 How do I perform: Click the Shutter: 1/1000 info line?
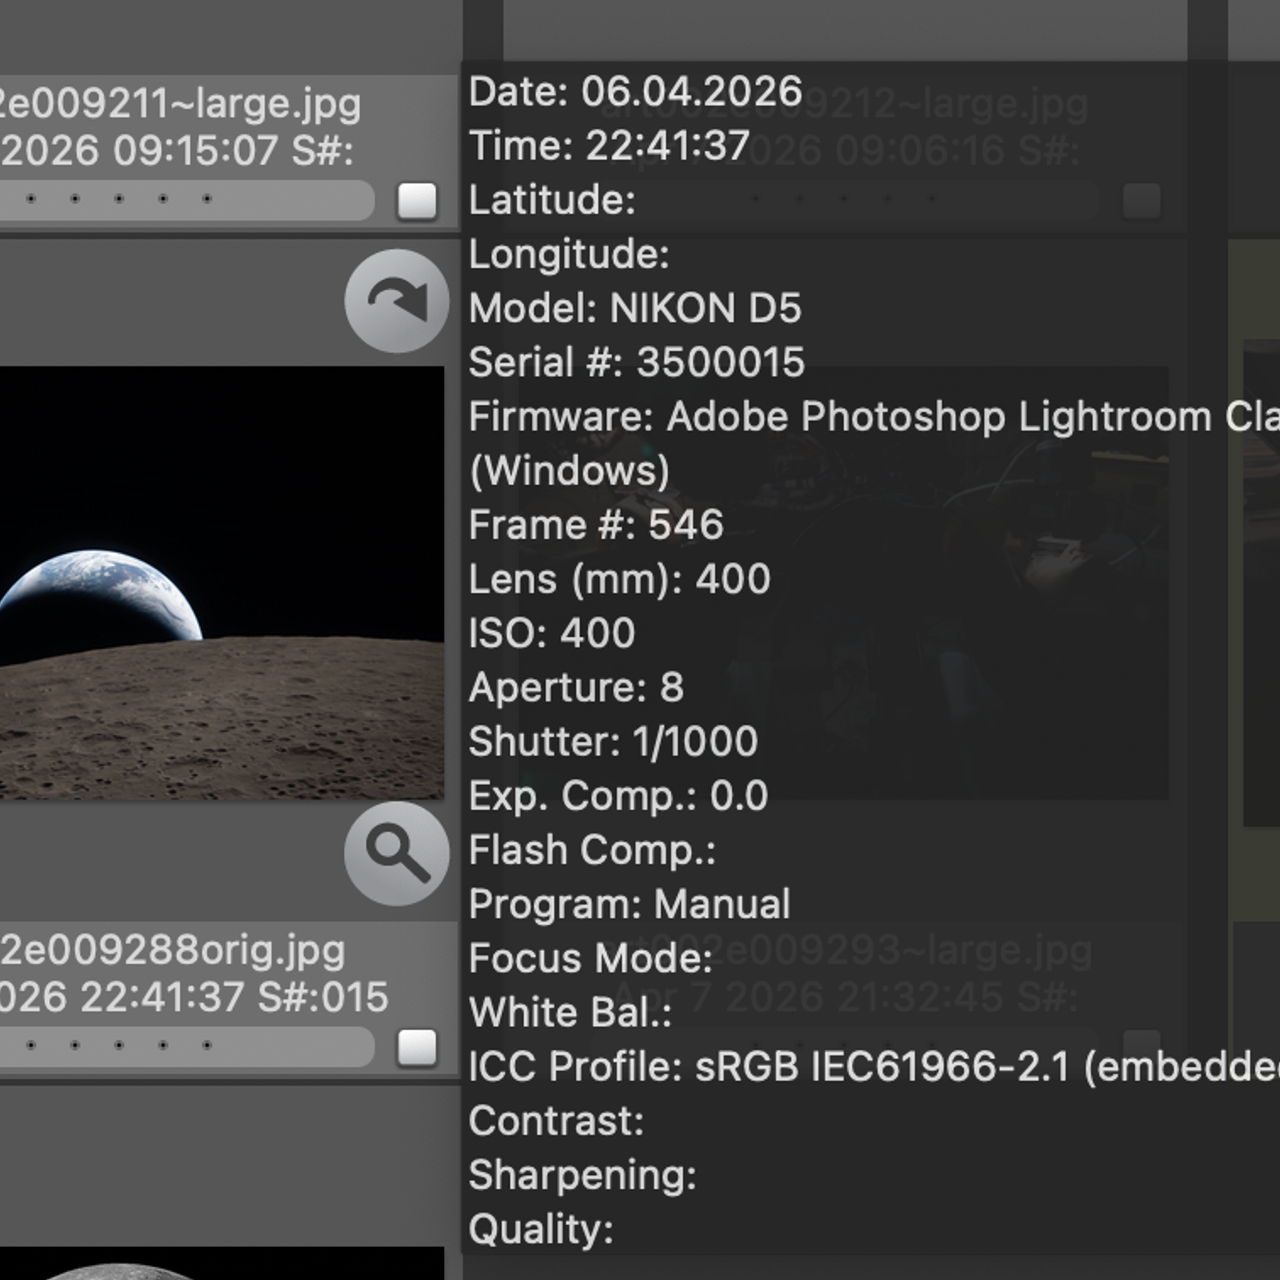613,742
